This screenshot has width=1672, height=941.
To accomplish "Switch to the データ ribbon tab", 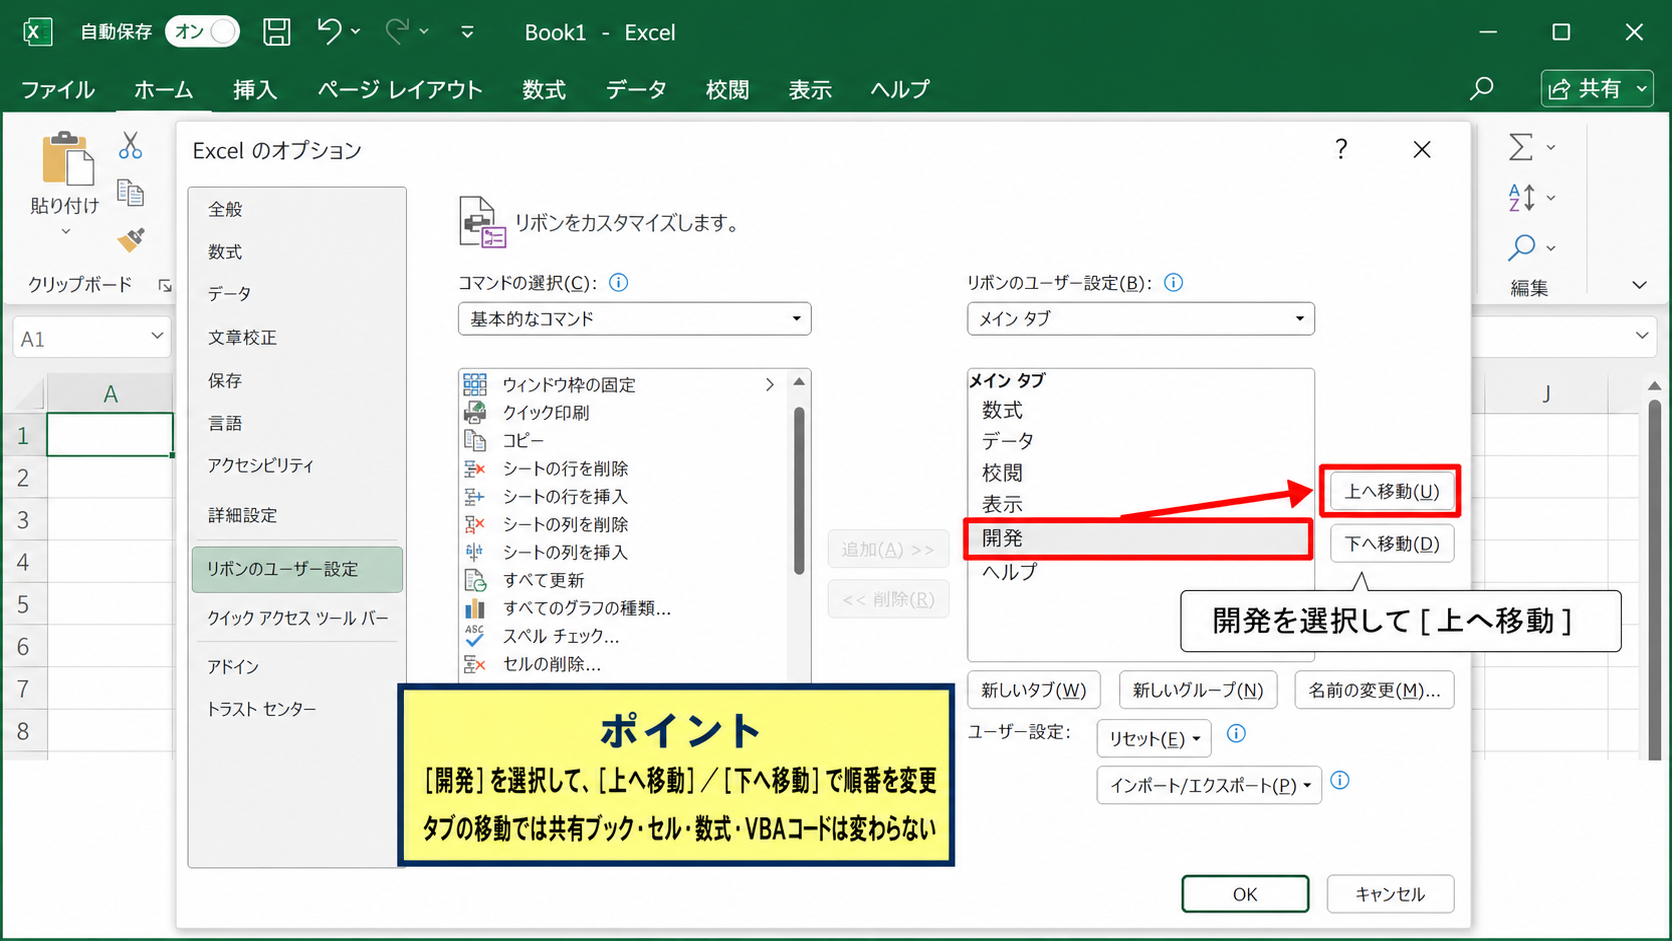I will tap(636, 90).
